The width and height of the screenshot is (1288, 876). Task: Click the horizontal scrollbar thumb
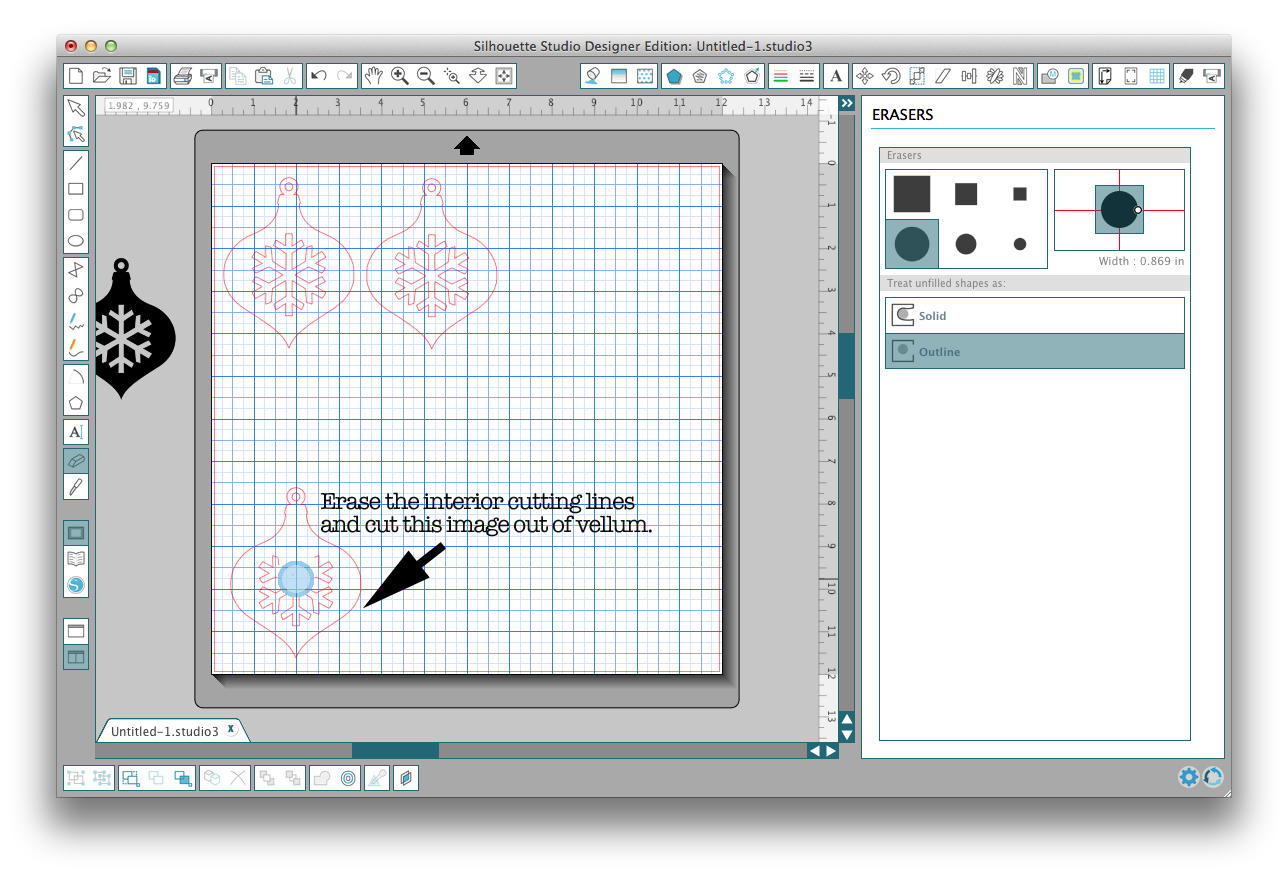point(395,750)
